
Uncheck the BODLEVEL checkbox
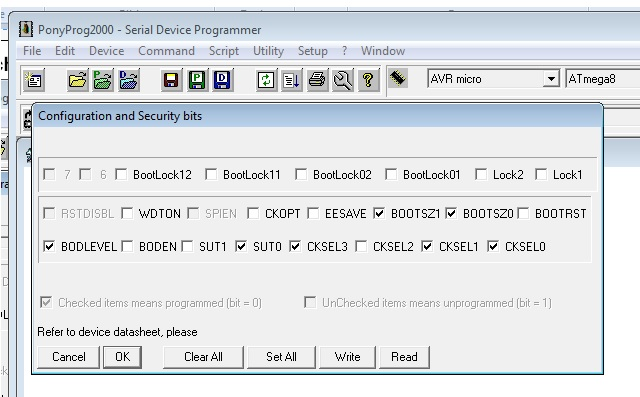tap(49, 246)
